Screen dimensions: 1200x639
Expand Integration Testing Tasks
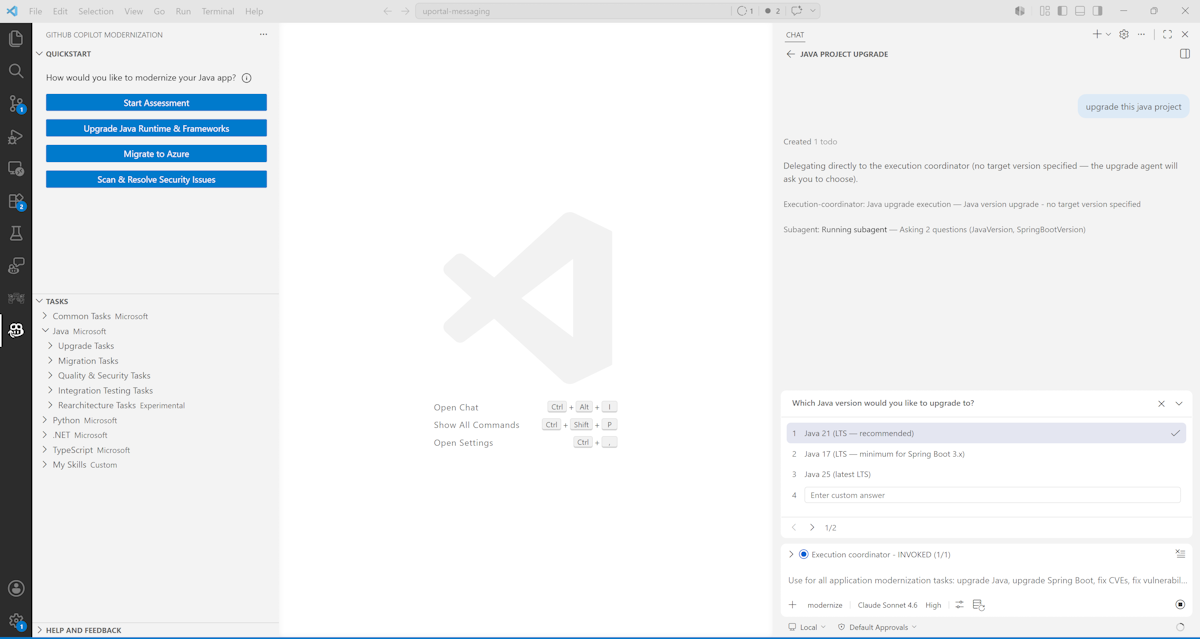[x=50, y=391]
